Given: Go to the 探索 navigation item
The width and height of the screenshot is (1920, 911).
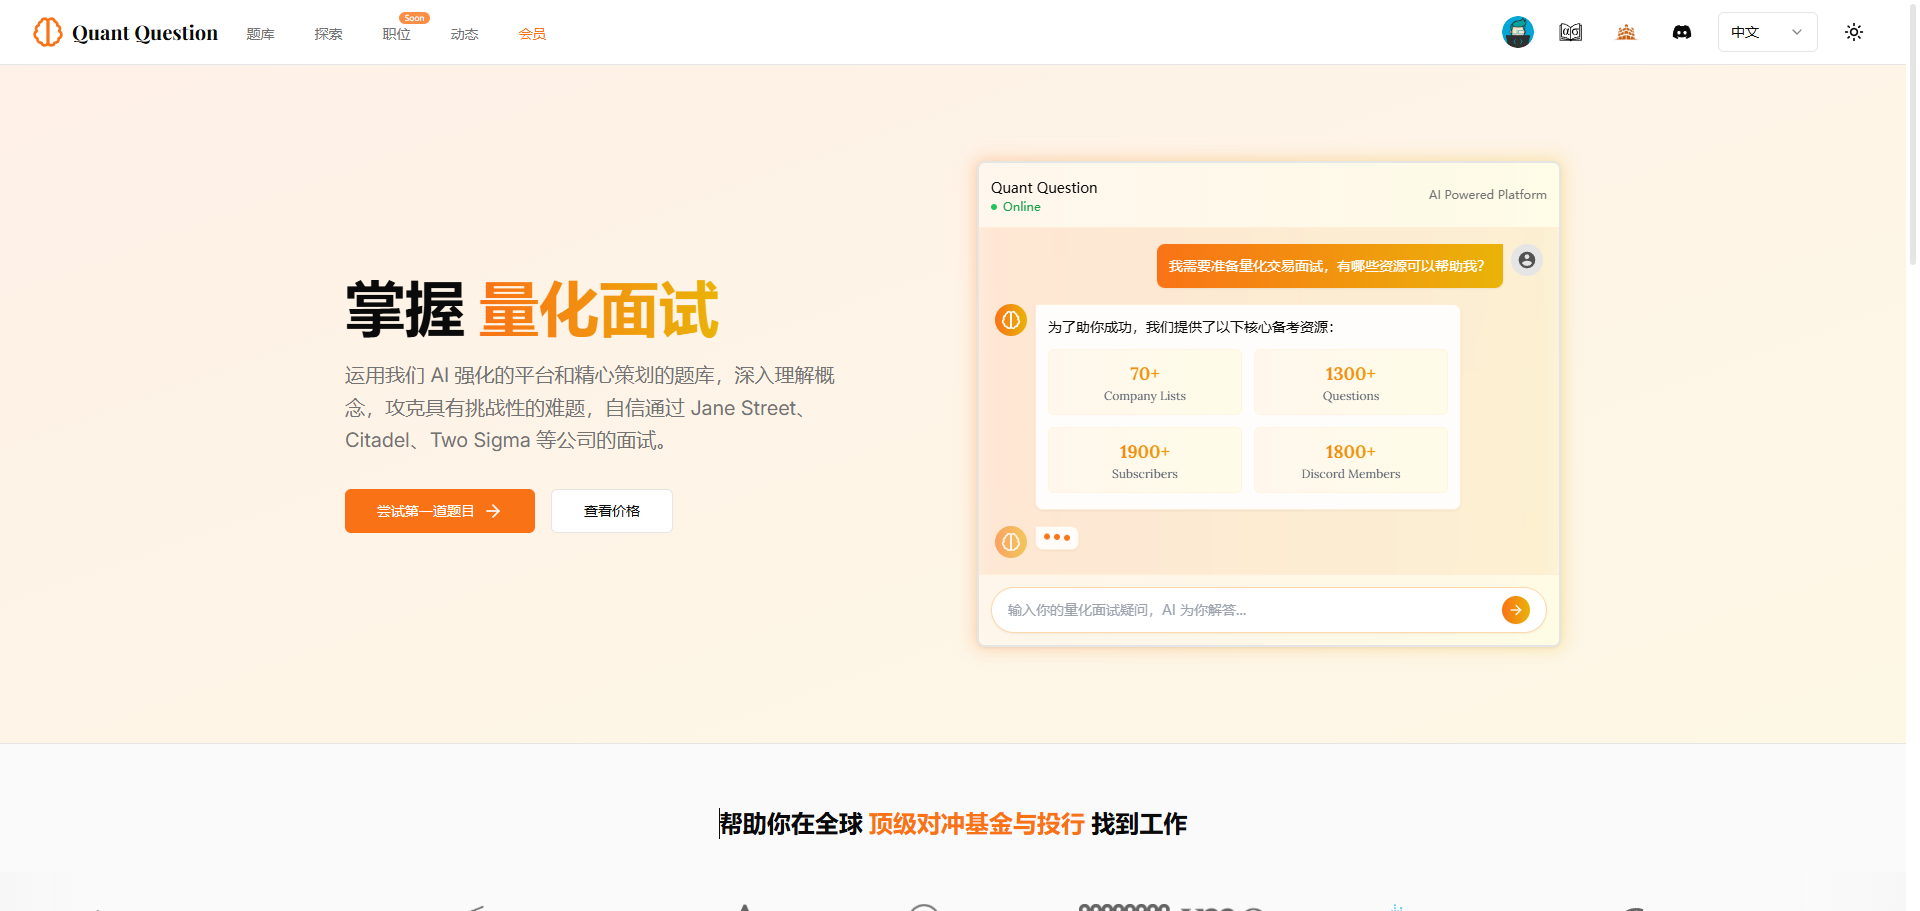Looking at the screenshot, I should (328, 34).
